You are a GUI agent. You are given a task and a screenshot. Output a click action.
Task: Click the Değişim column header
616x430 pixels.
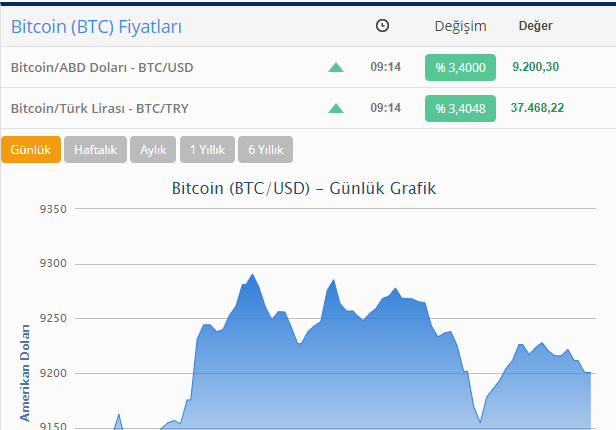pos(460,26)
